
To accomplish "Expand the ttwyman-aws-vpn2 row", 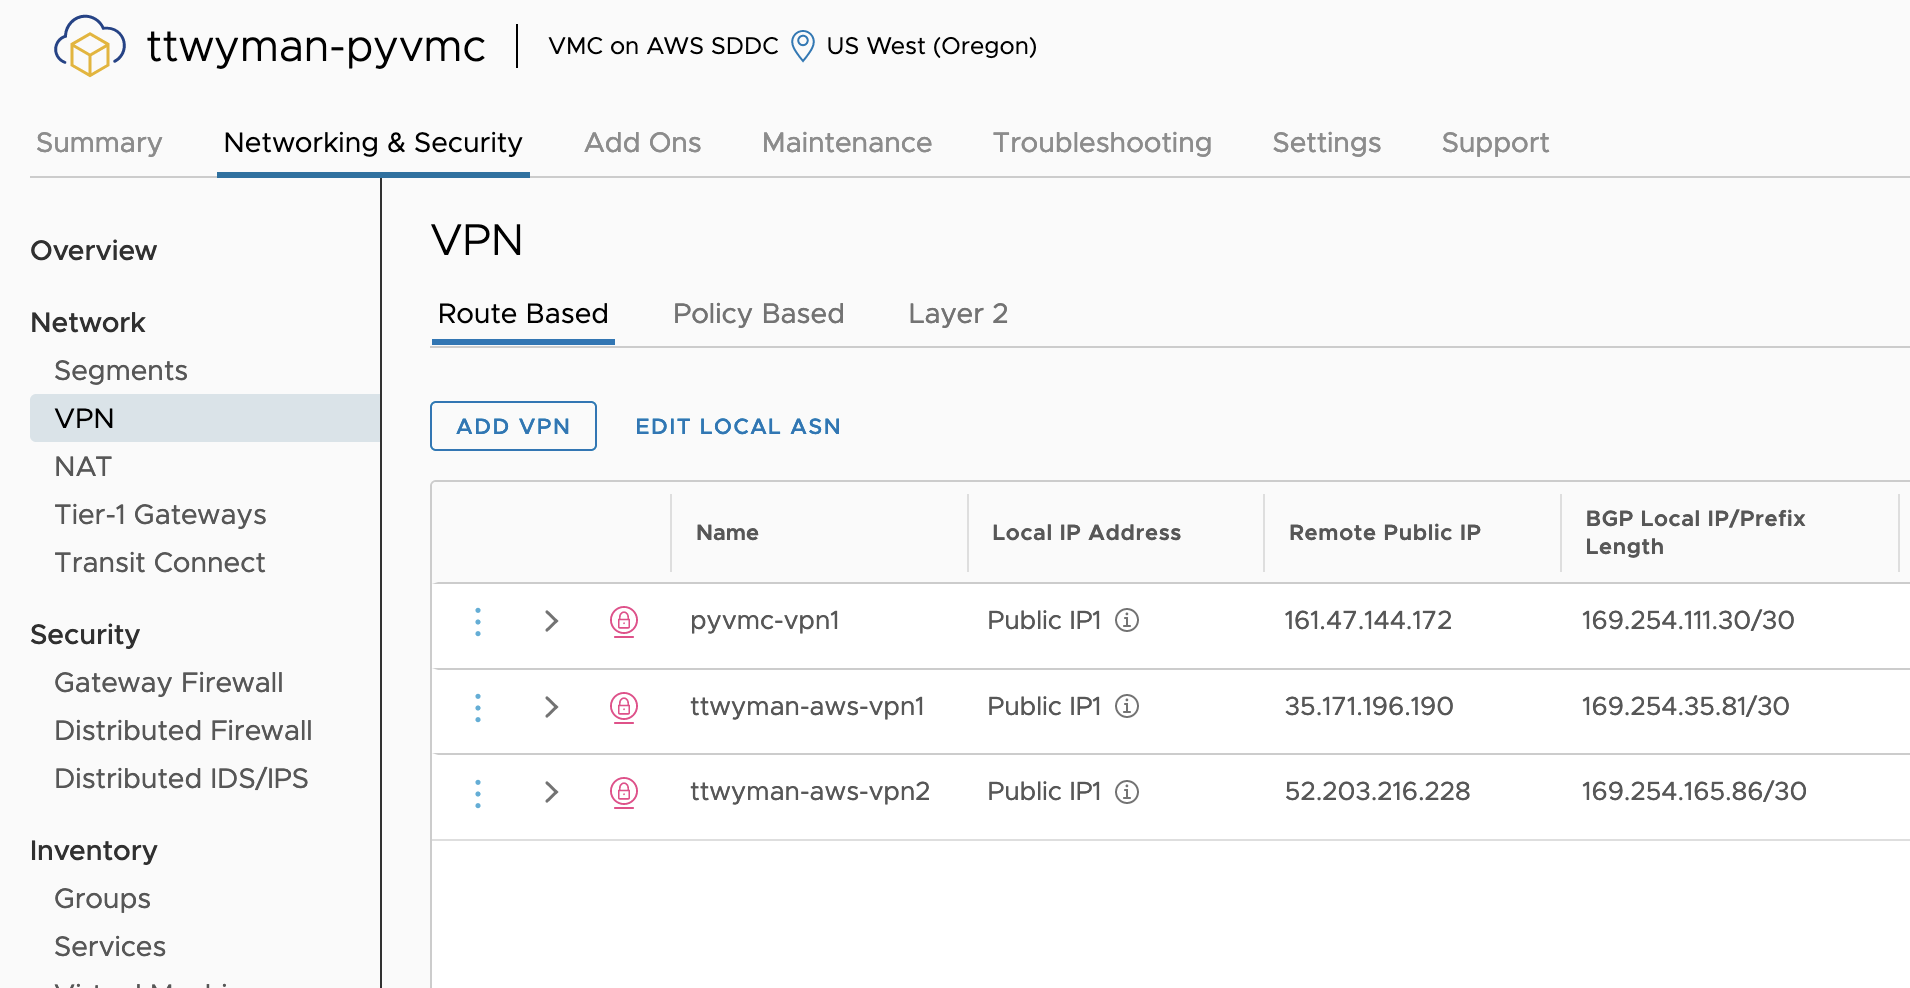I will [x=551, y=792].
